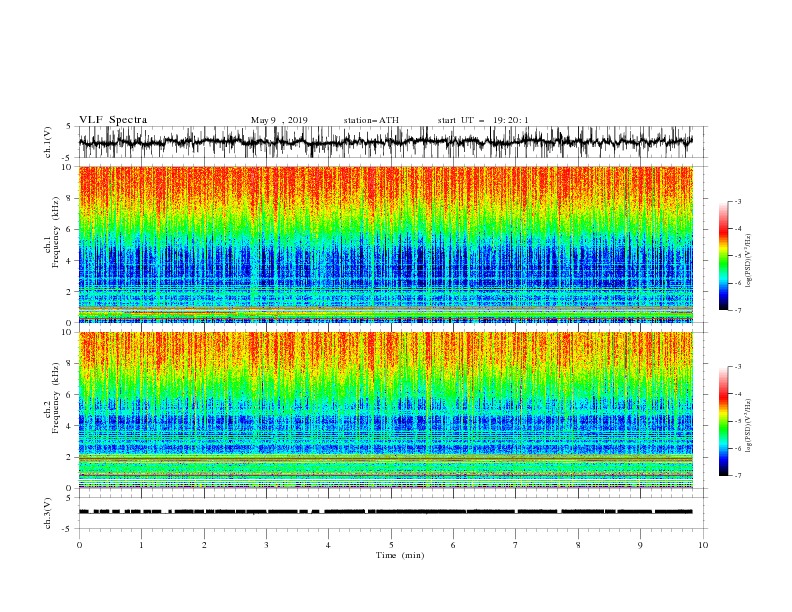Click time-axis tick label '5'
792x612 pixels.
point(391,545)
